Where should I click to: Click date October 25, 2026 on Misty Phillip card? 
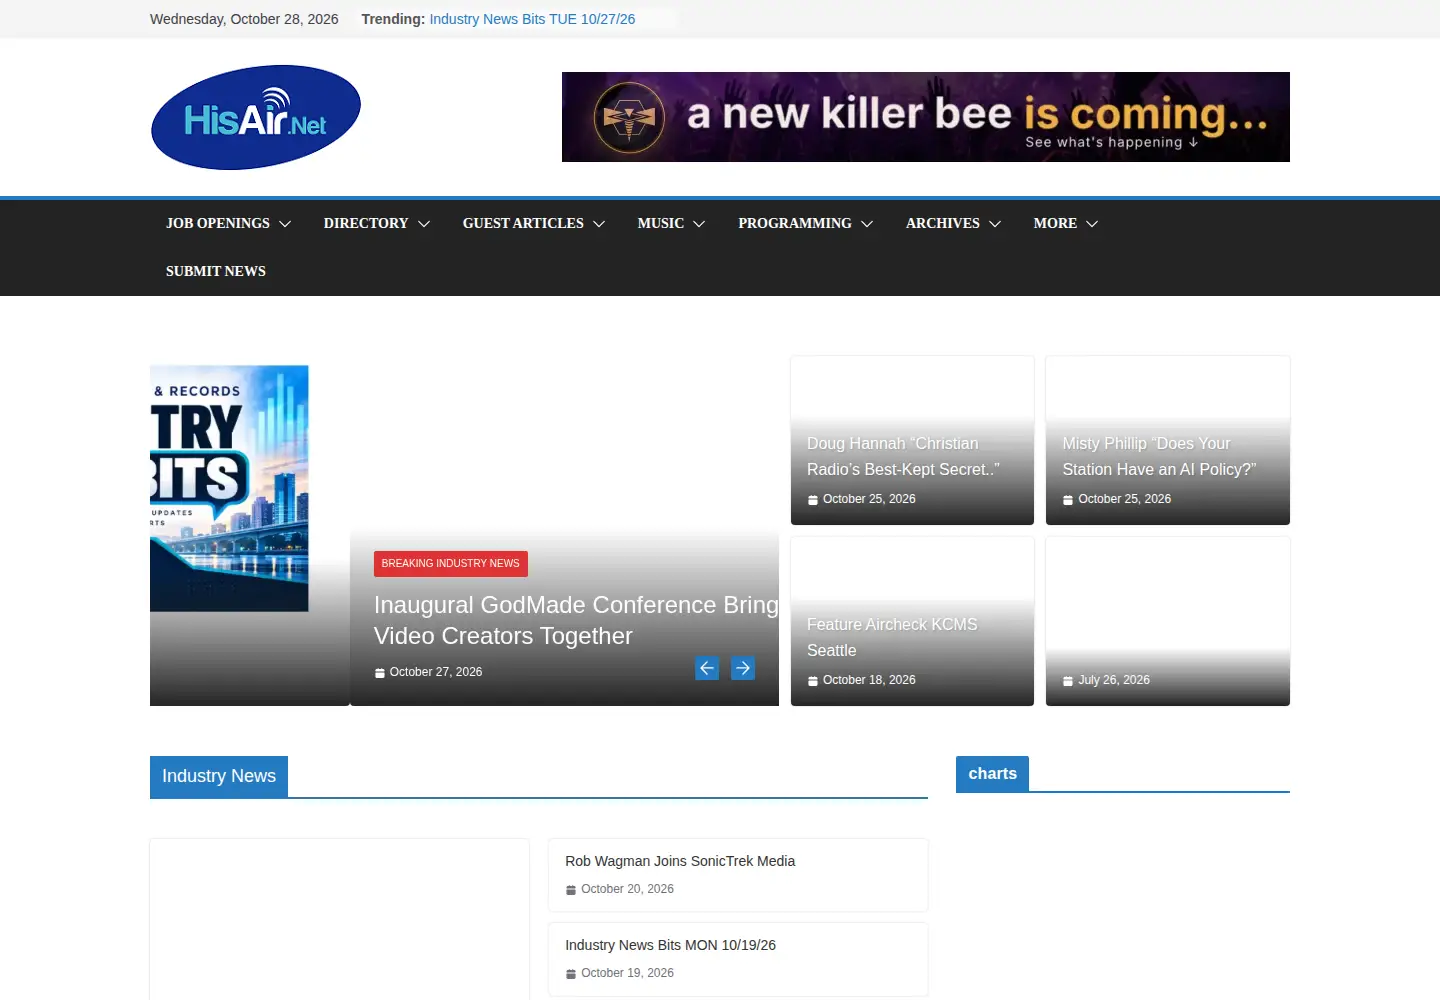coord(1125,499)
